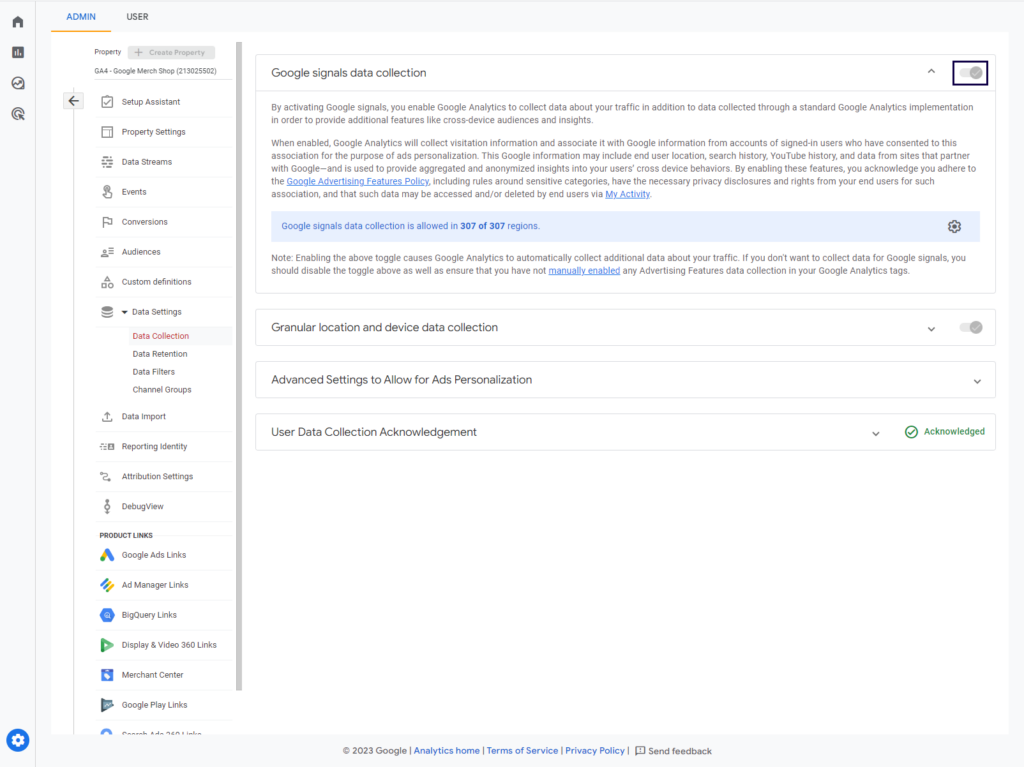Collapse the Google signals data collection section
Image resolution: width=1024 pixels, height=767 pixels.
point(931,73)
